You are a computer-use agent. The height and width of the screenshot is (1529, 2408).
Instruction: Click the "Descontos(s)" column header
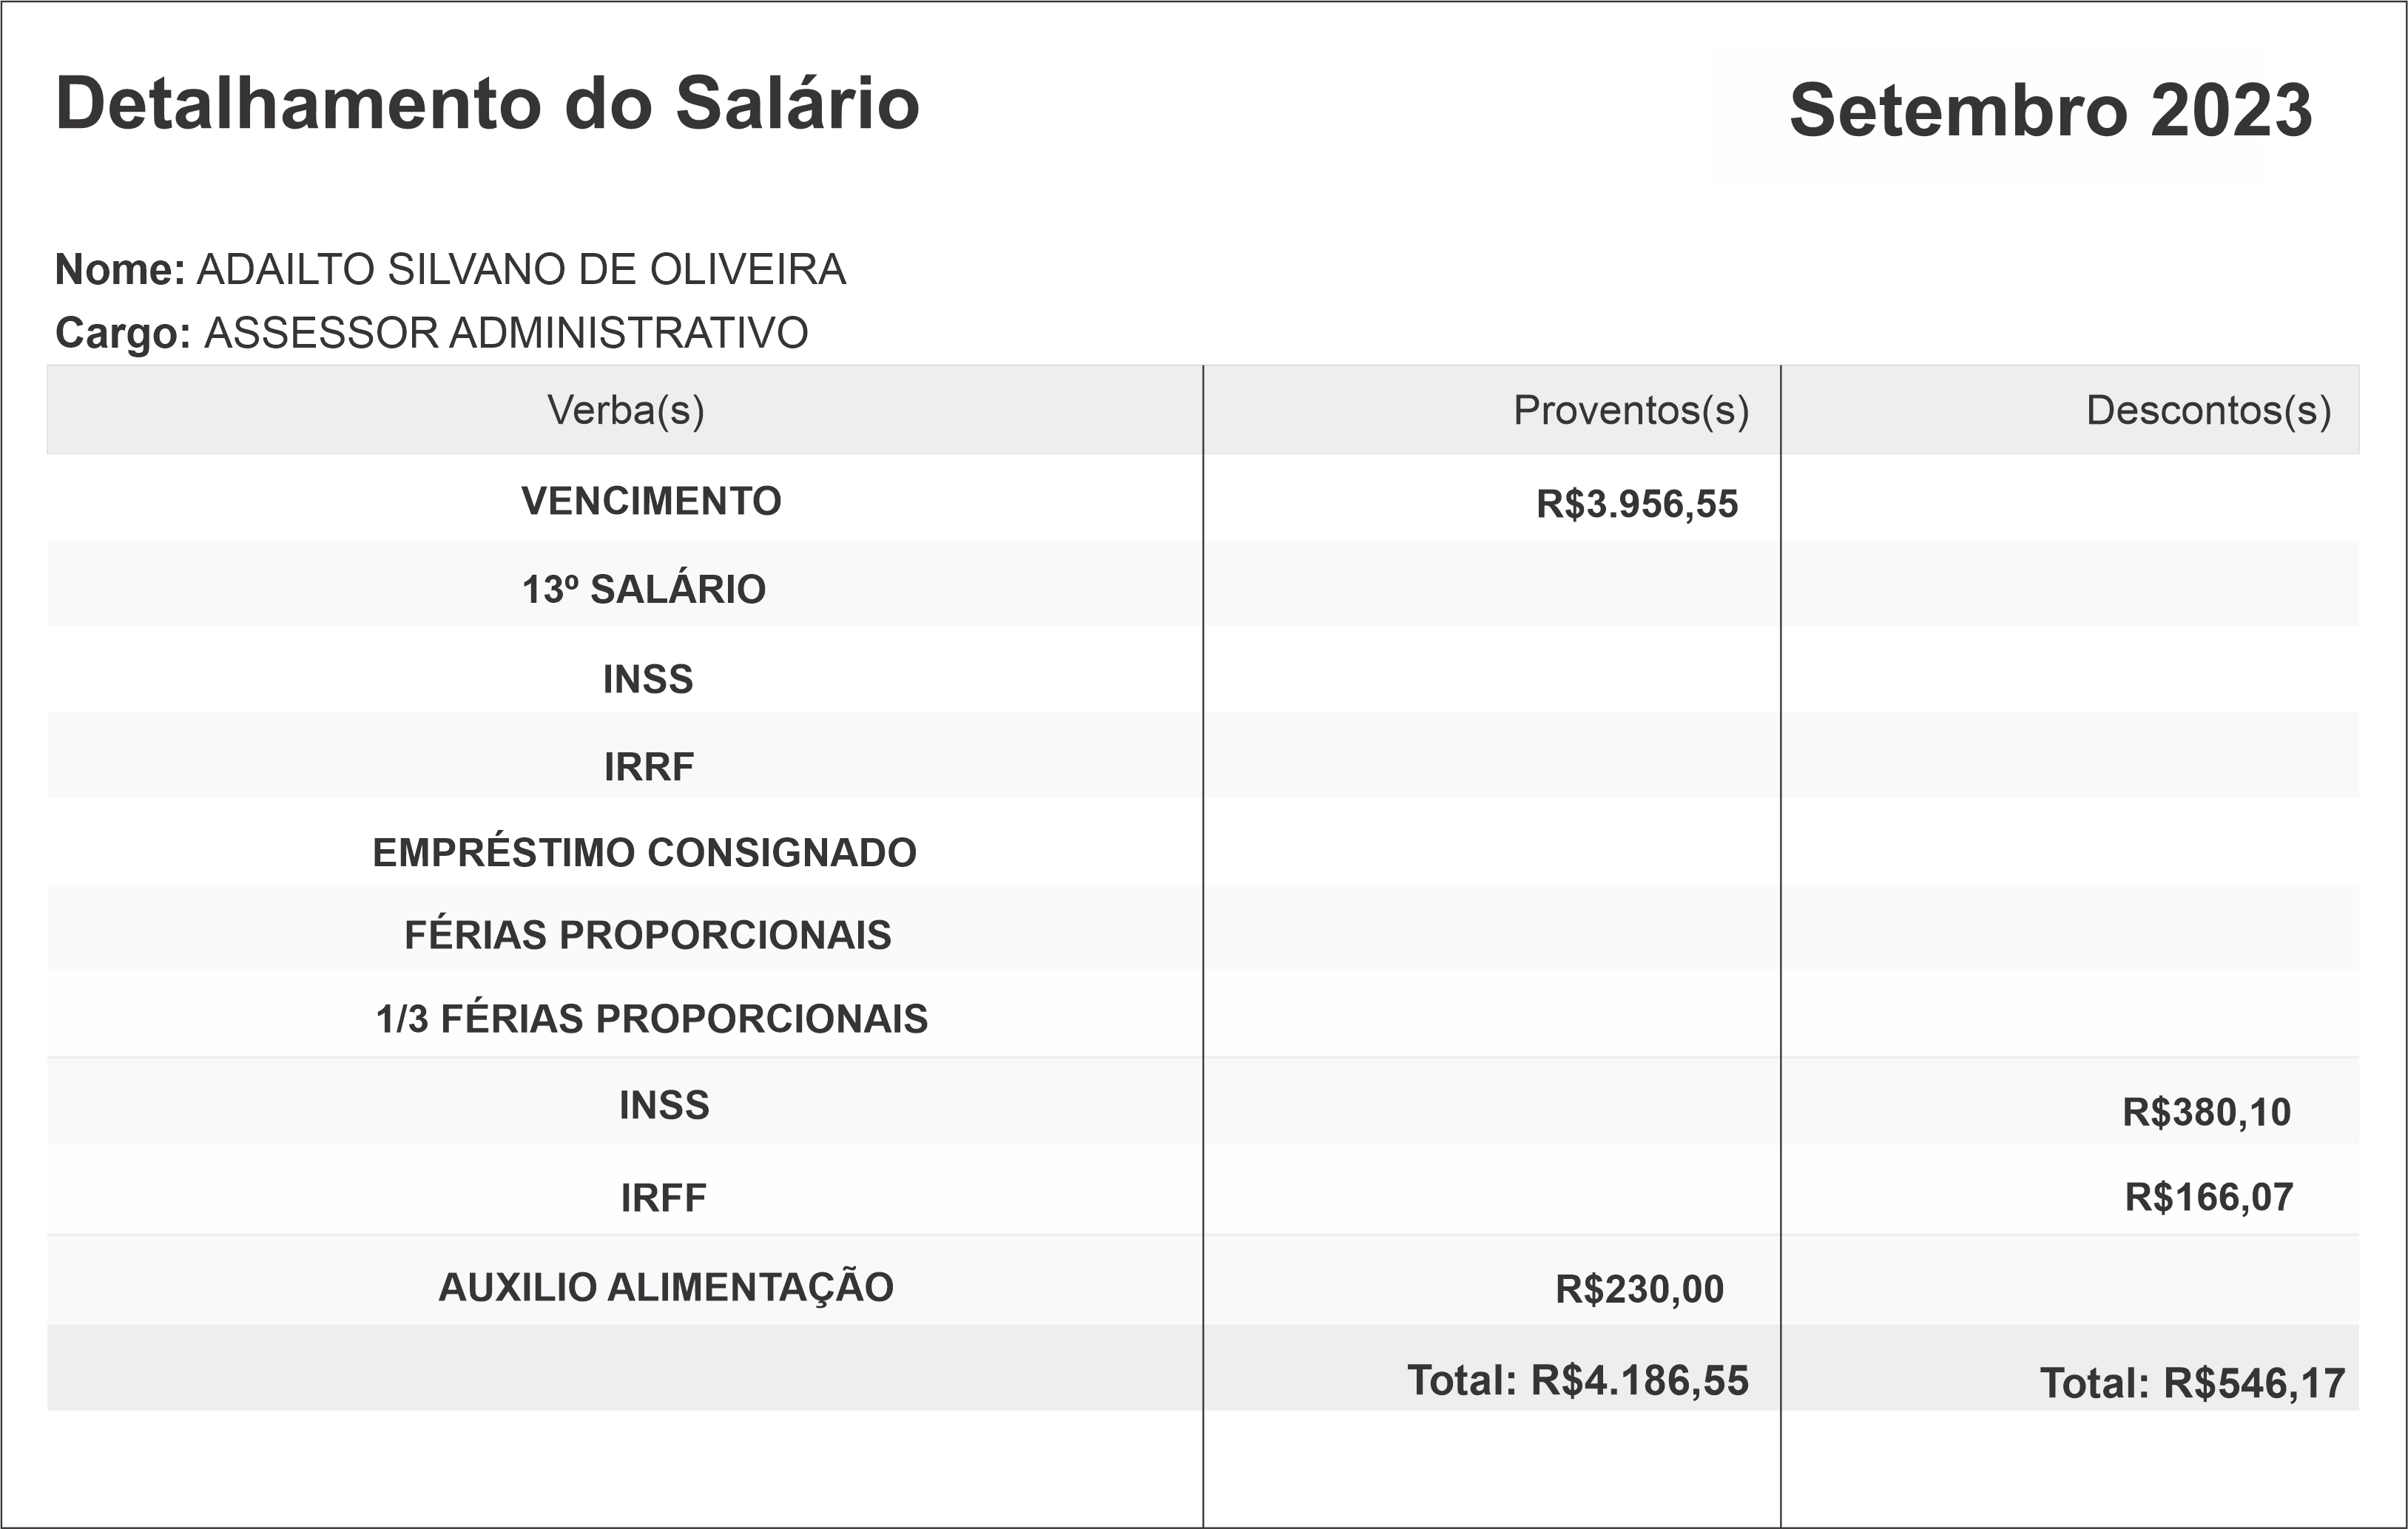click(x=2208, y=410)
